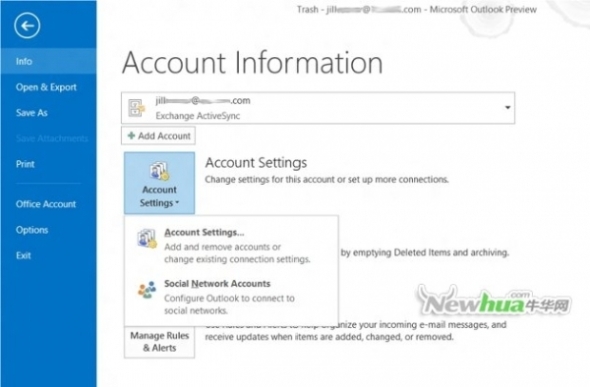Viewport: 590px width, 387px height.
Task: Click Manage Rules & Alerts button
Action: (160, 341)
